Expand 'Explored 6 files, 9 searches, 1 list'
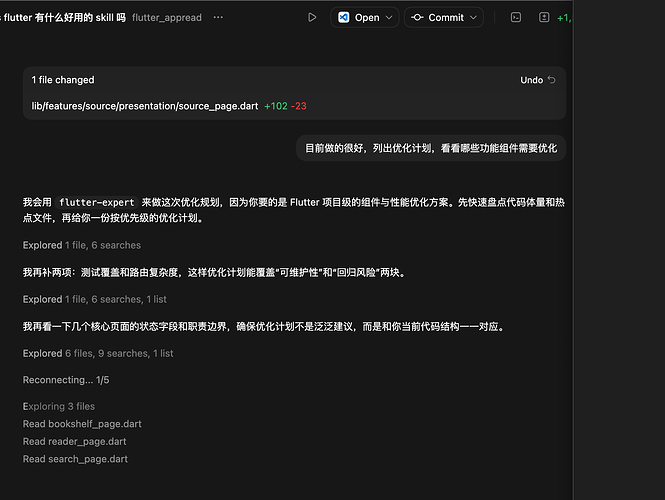Screen dimensions: 665x500 click(98, 353)
